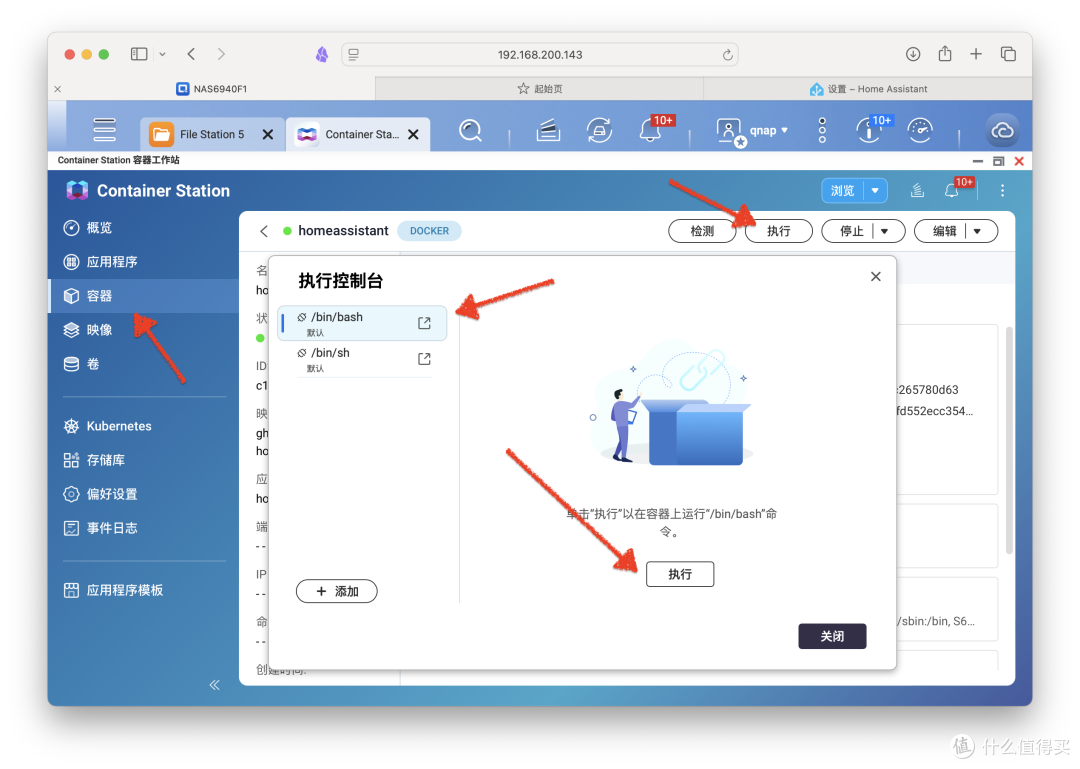
Task: Click the DOCKER tag label
Action: click(x=429, y=231)
